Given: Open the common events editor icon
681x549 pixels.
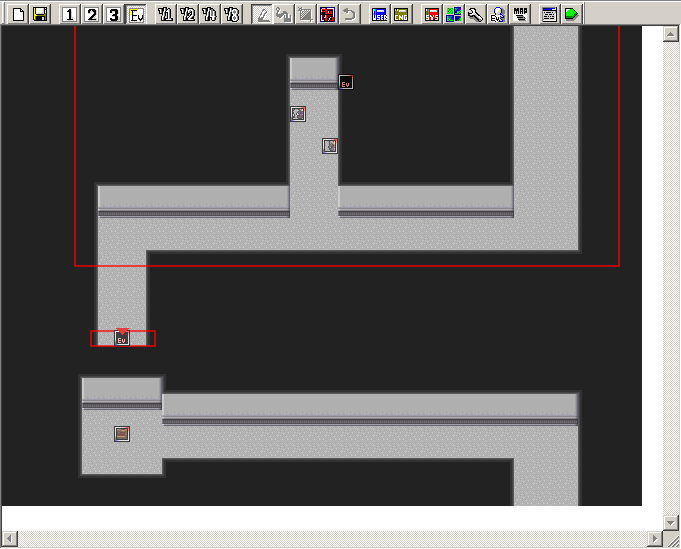Looking at the screenshot, I should 498,14.
